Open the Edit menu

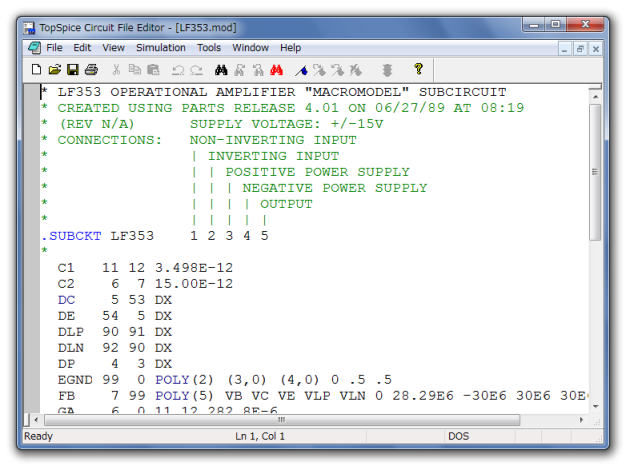82,48
